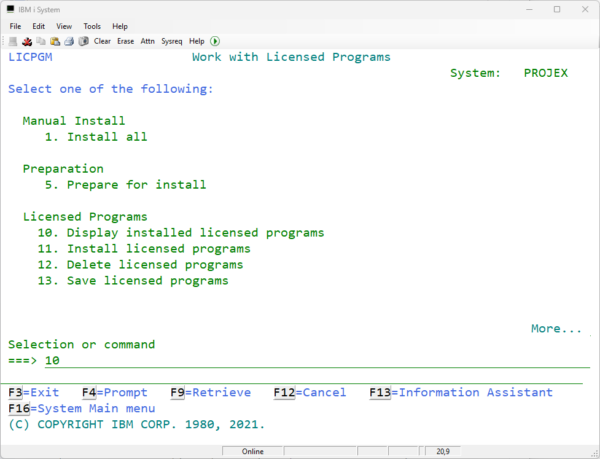Open the Help menu in menu bar
This screenshot has width=600, height=459.
coord(120,26)
